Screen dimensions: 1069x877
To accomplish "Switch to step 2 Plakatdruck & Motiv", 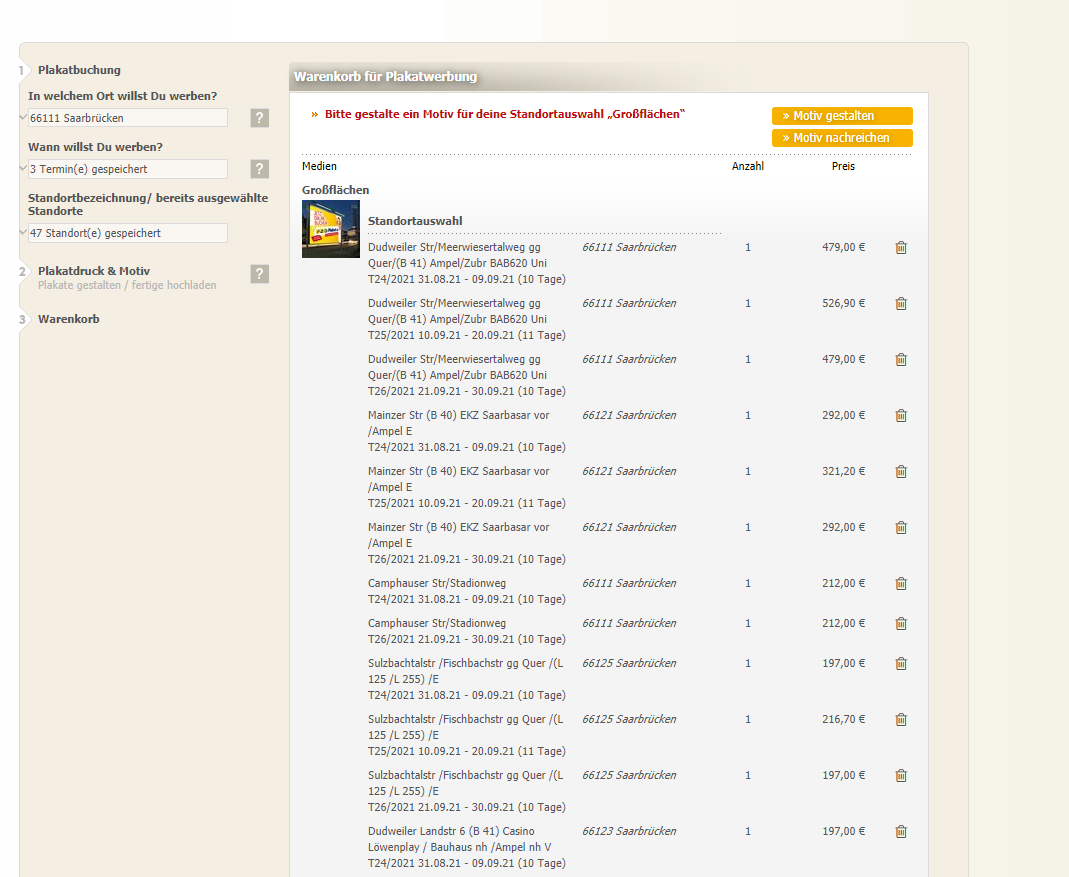I will pos(94,271).
